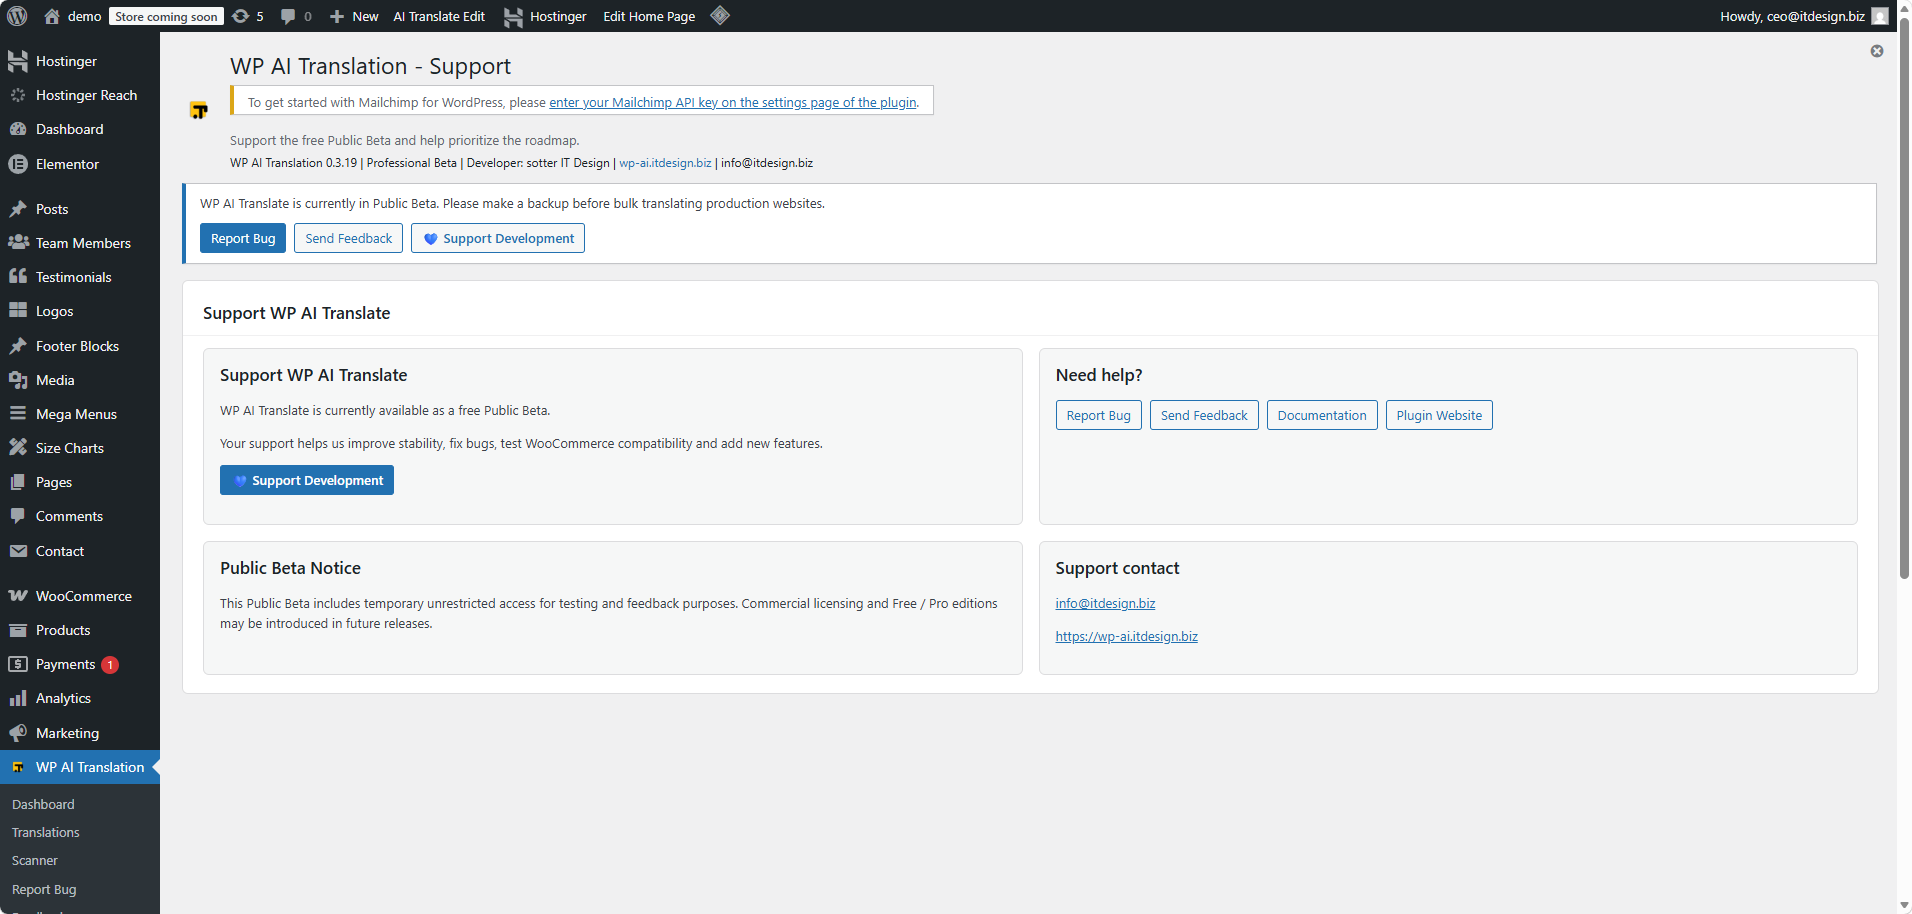Open the plugin Dashboard submenu item
This screenshot has width=1912, height=914.
pyautogui.click(x=43, y=804)
